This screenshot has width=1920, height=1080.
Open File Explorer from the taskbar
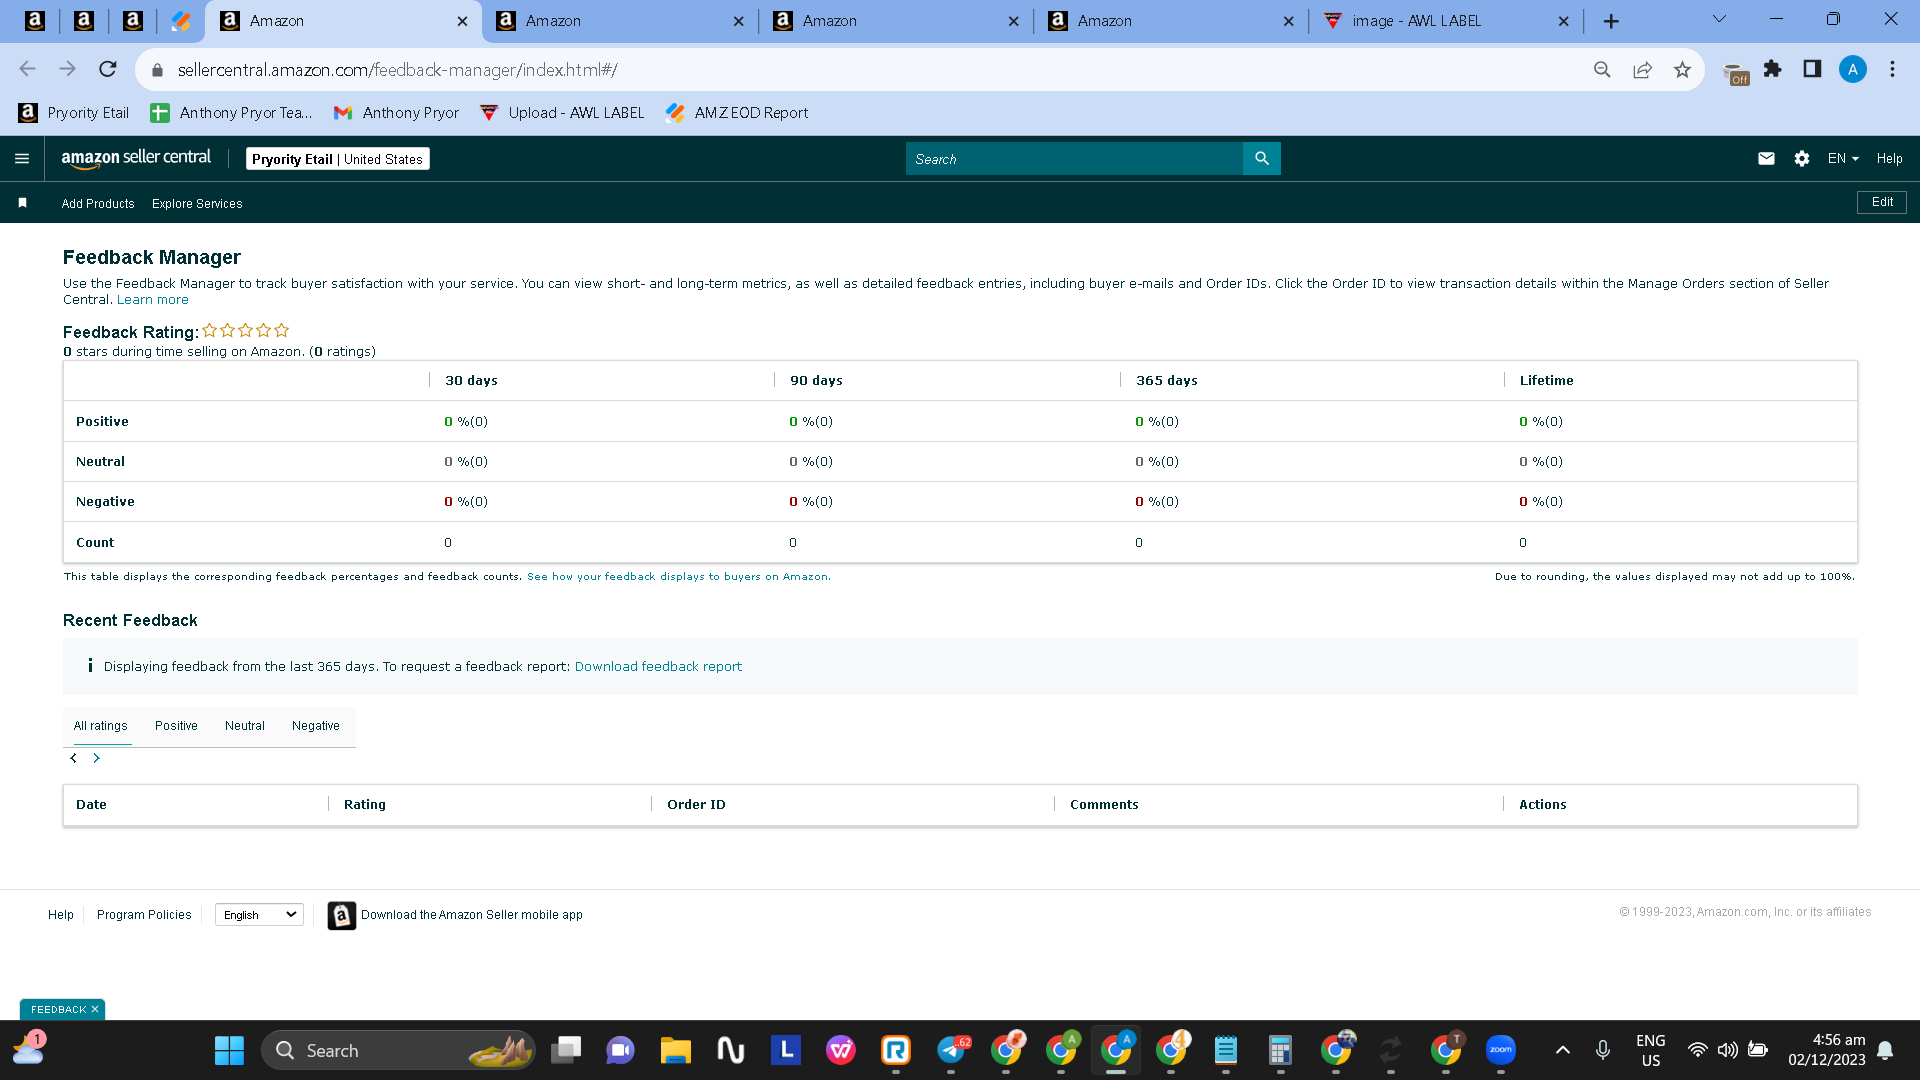pyautogui.click(x=676, y=1050)
